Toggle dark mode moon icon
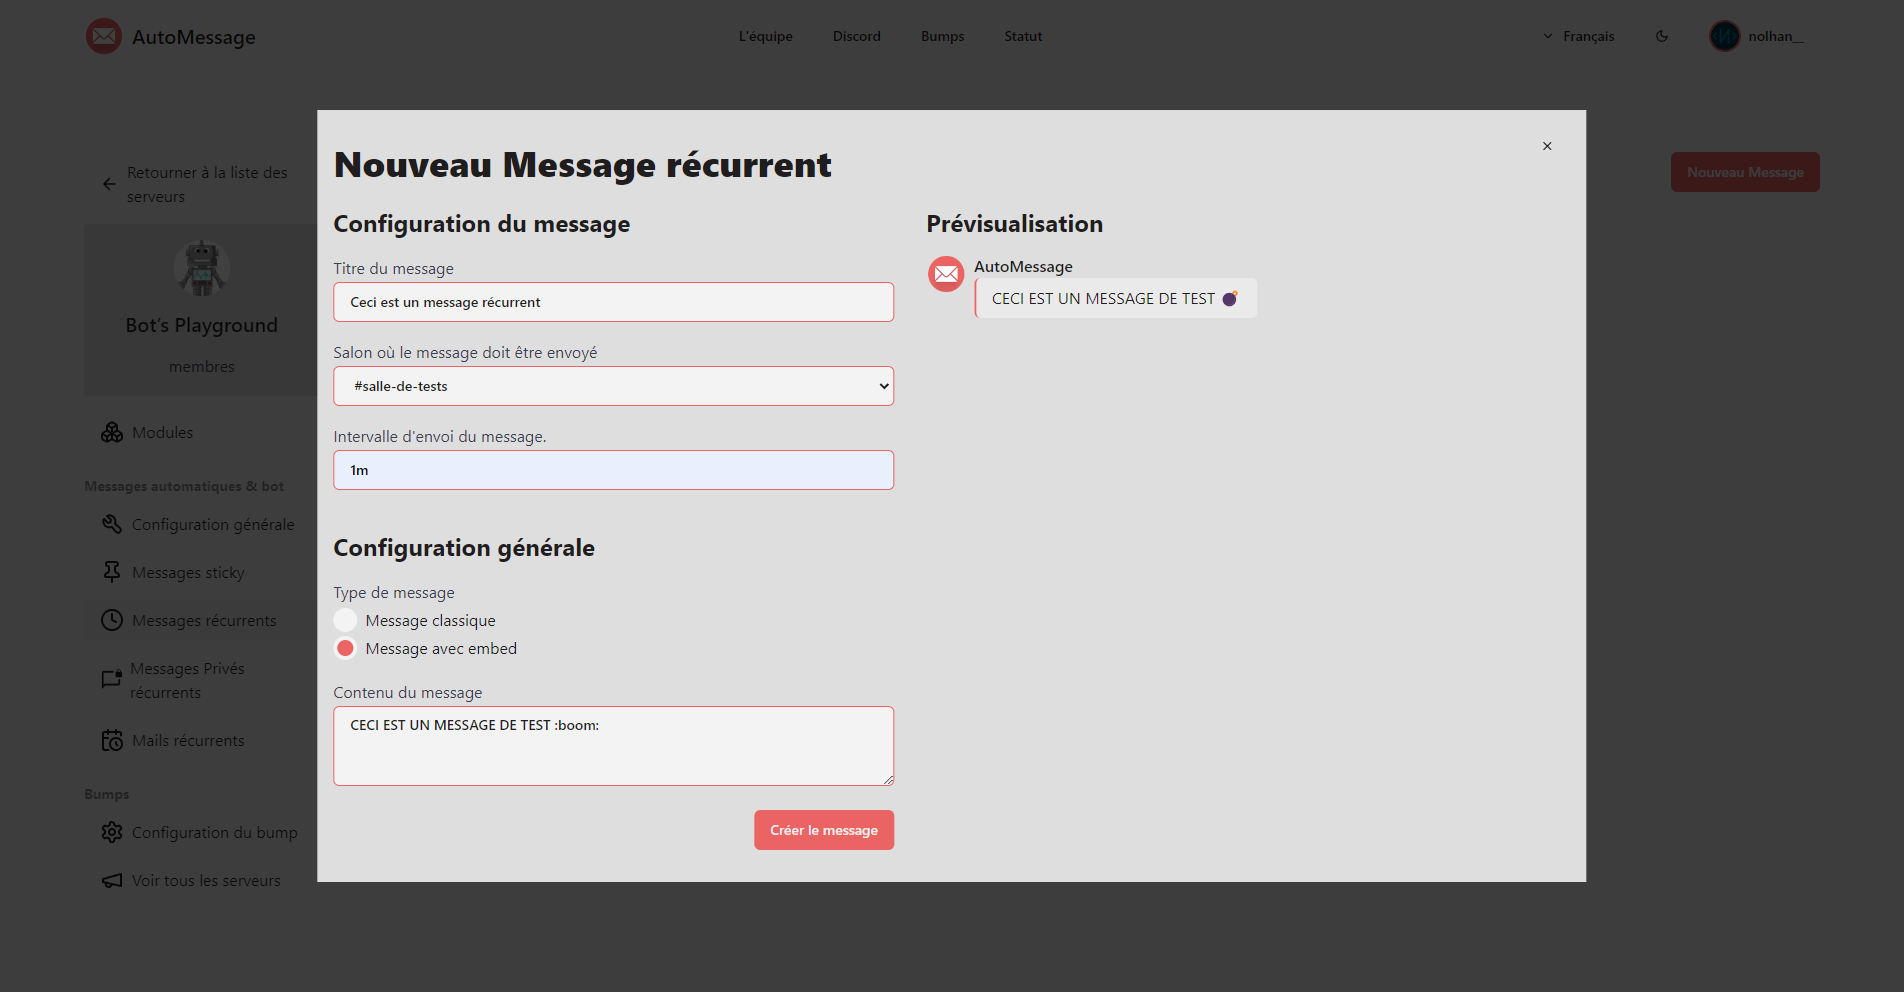The width and height of the screenshot is (1904, 992). coord(1662,36)
